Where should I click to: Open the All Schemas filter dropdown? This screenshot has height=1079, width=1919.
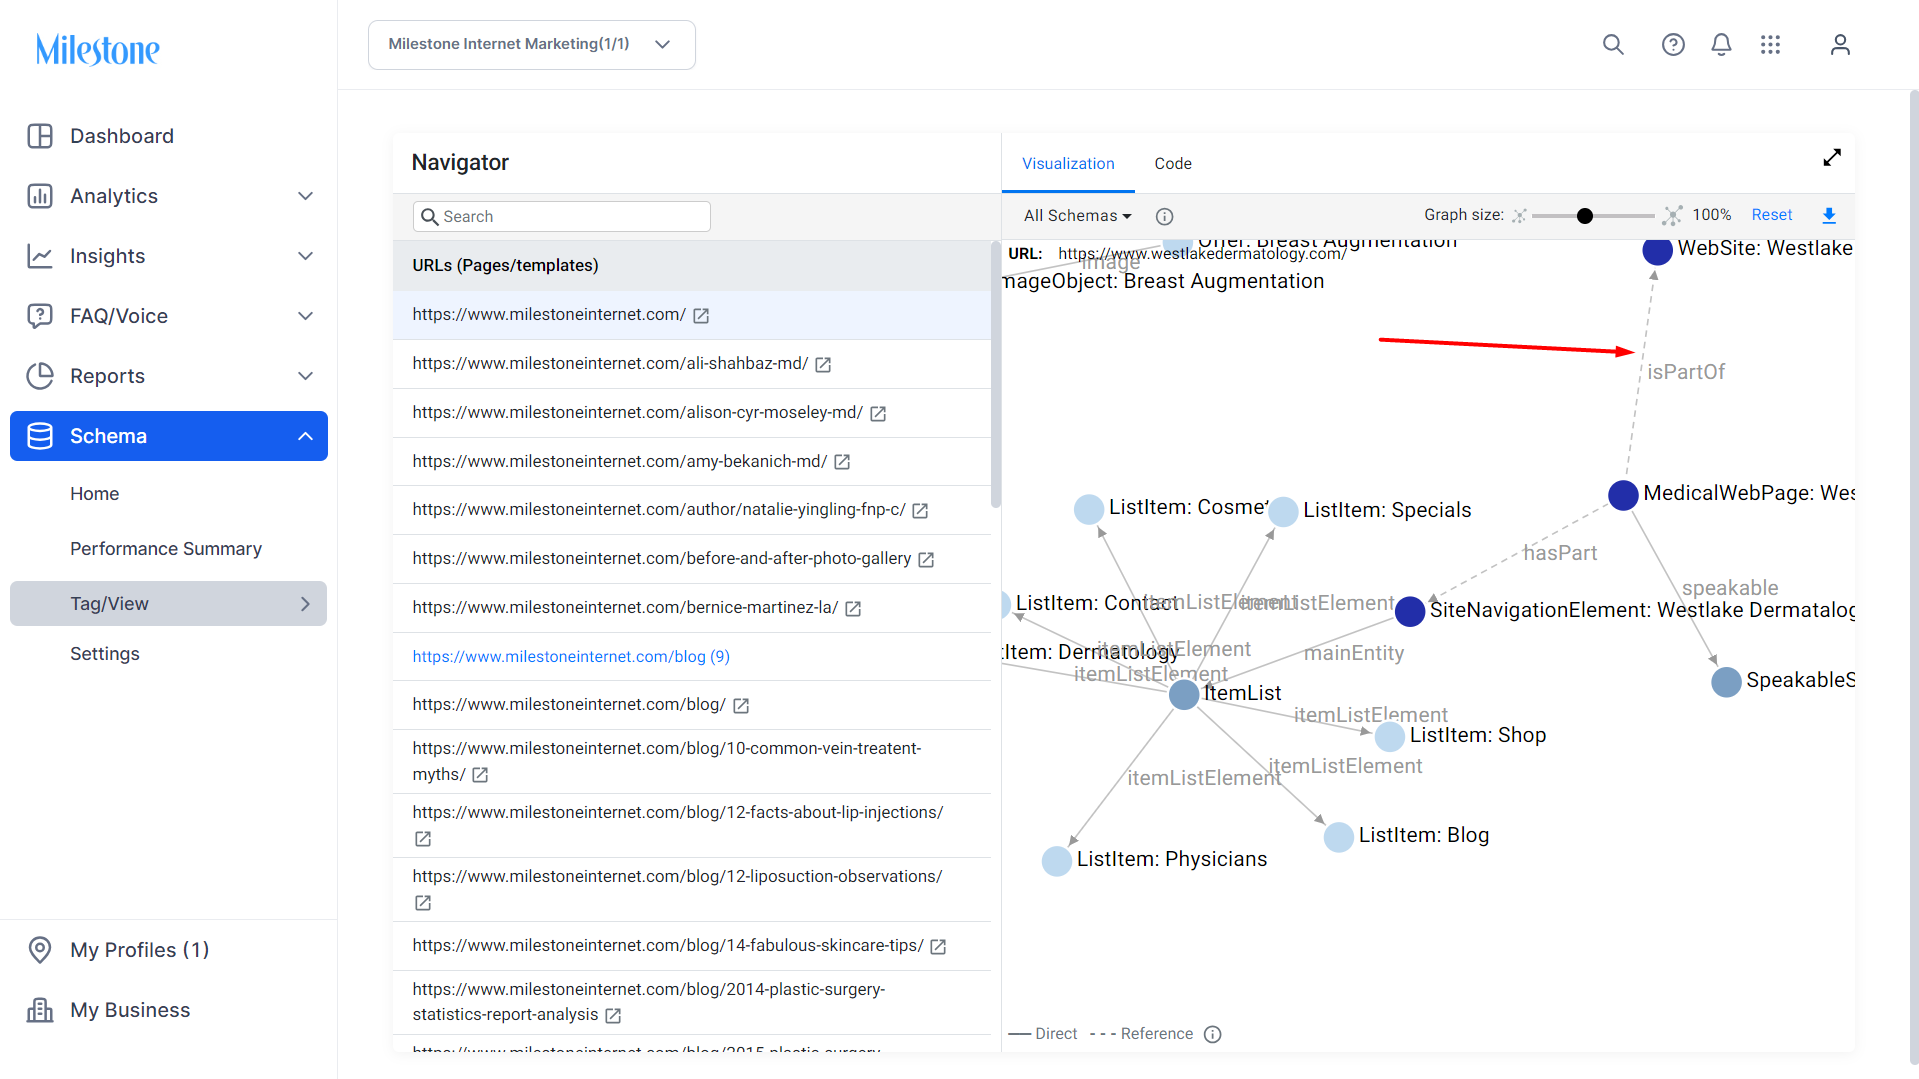(x=1078, y=216)
